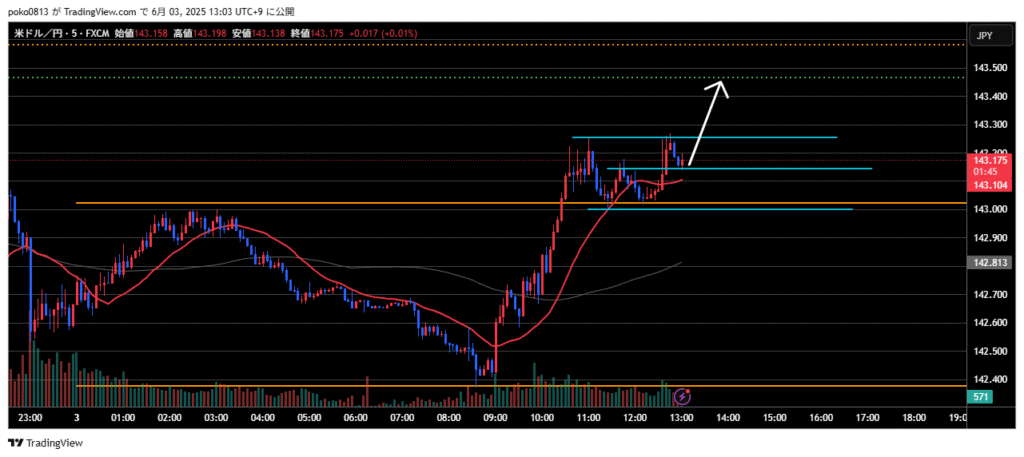
Task: Click the purple lightning event icon
Action: click(x=683, y=396)
